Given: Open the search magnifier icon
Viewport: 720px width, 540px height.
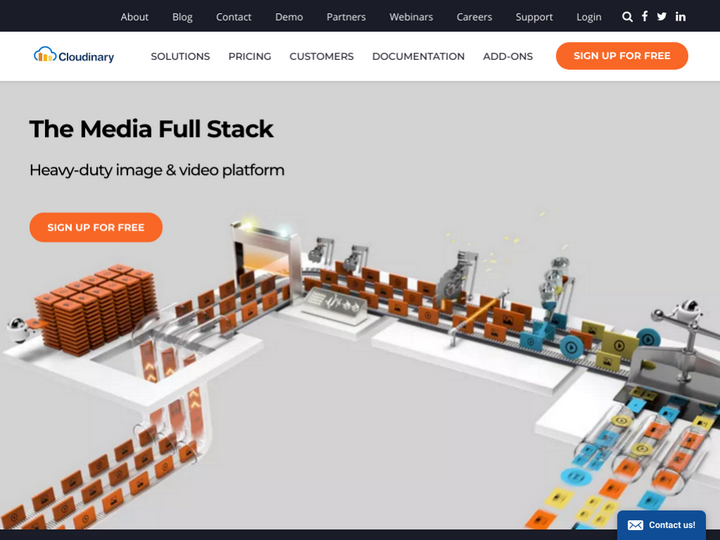Looking at the screenshot, I should [x=627, y=17].
